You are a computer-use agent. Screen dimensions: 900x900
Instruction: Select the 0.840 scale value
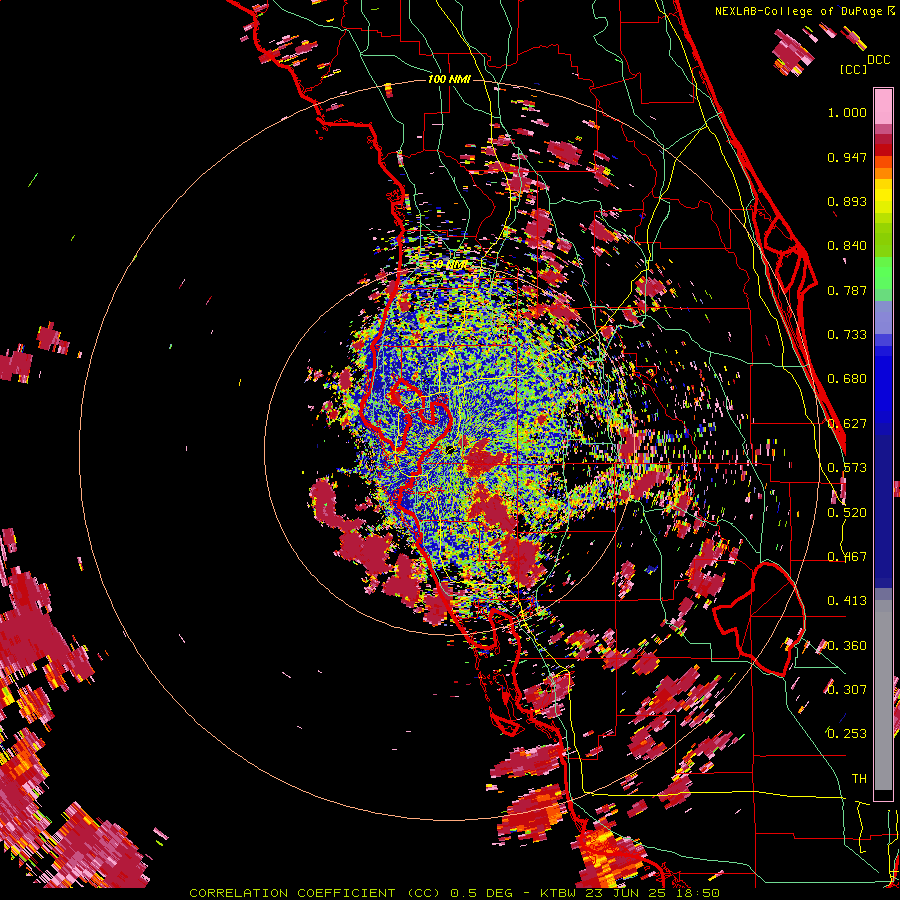847,246
